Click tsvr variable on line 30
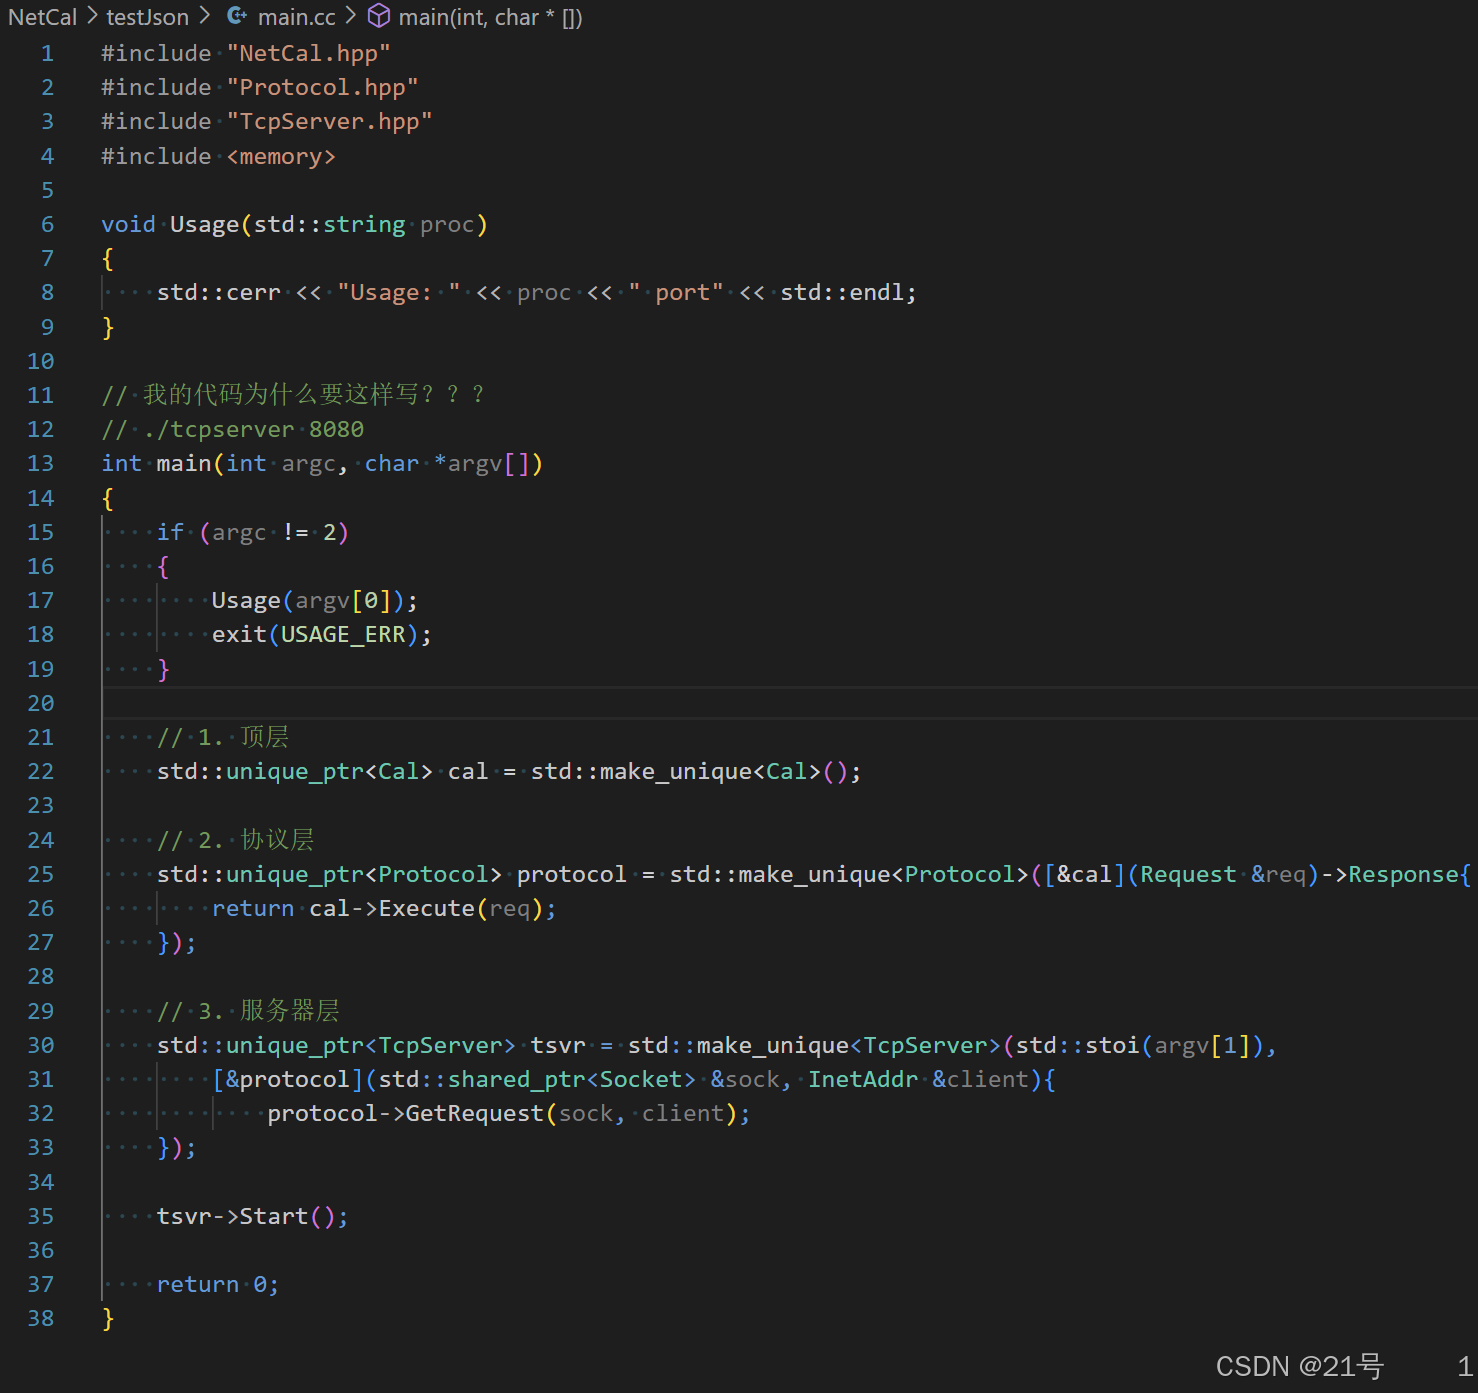 pos(558,1046)
